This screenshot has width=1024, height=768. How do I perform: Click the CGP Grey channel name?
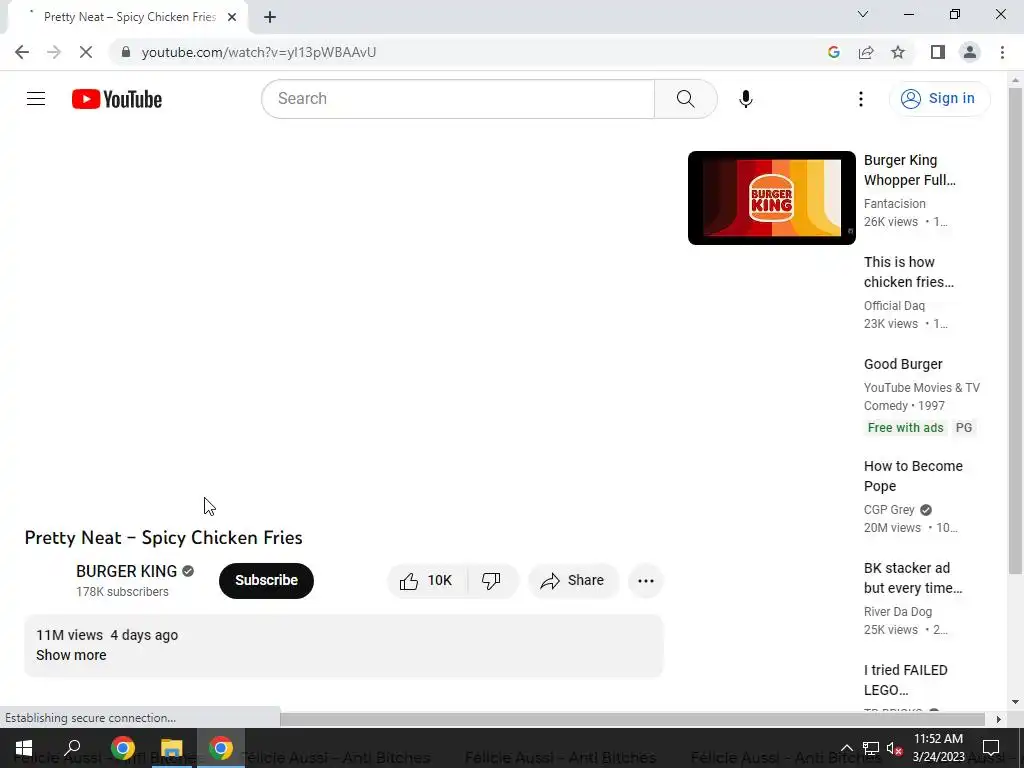(x=889, y=509)
